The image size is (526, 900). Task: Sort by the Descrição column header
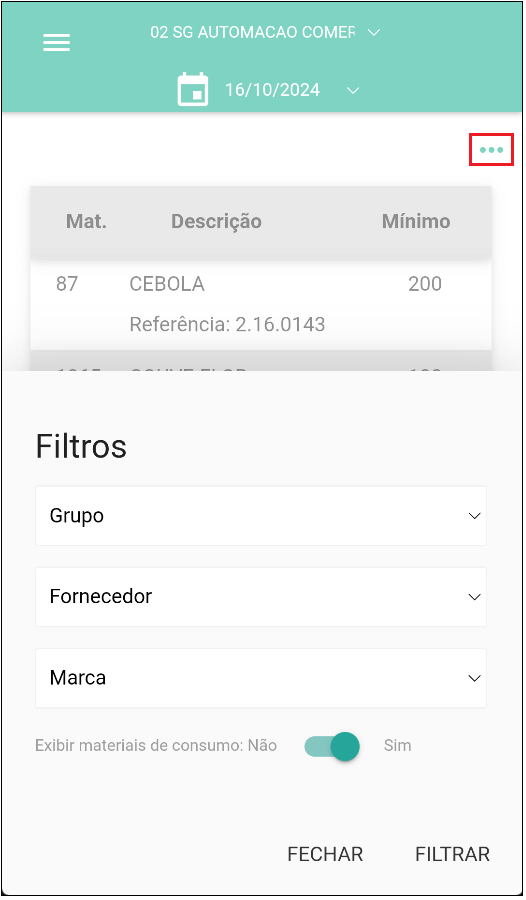pyautogui.click(x=216, y=221)
